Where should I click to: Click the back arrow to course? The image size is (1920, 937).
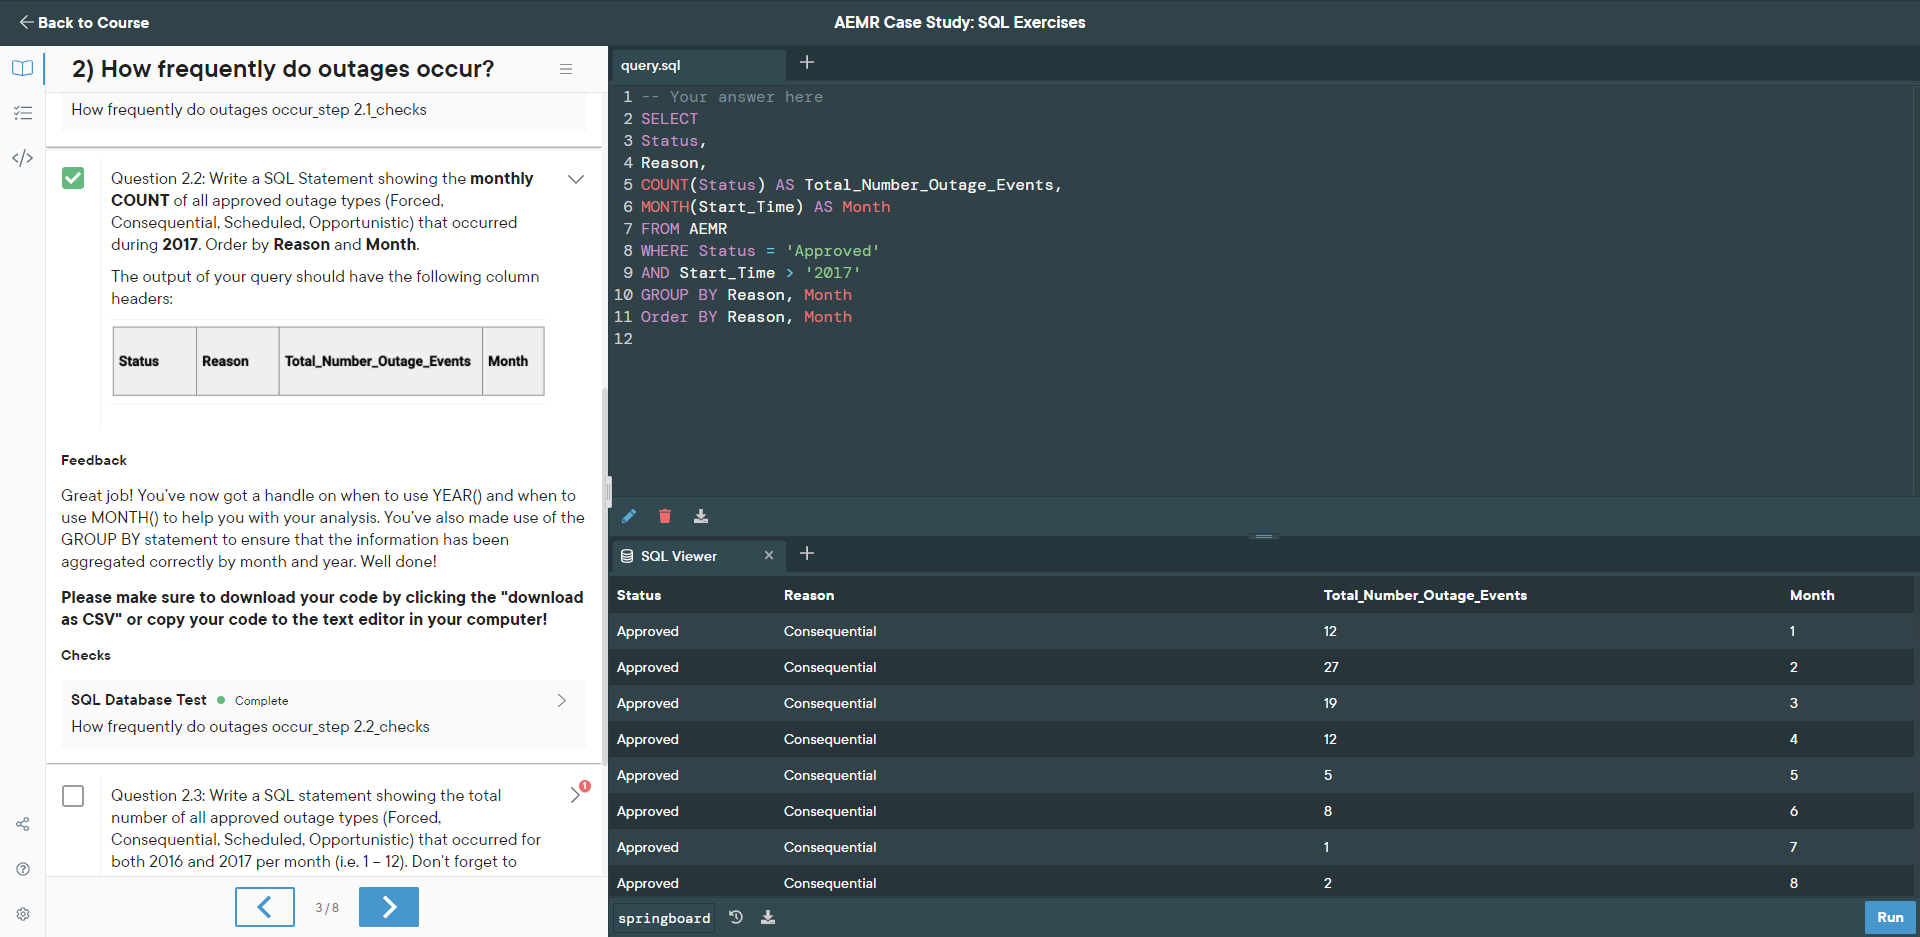tap(26, 22)
